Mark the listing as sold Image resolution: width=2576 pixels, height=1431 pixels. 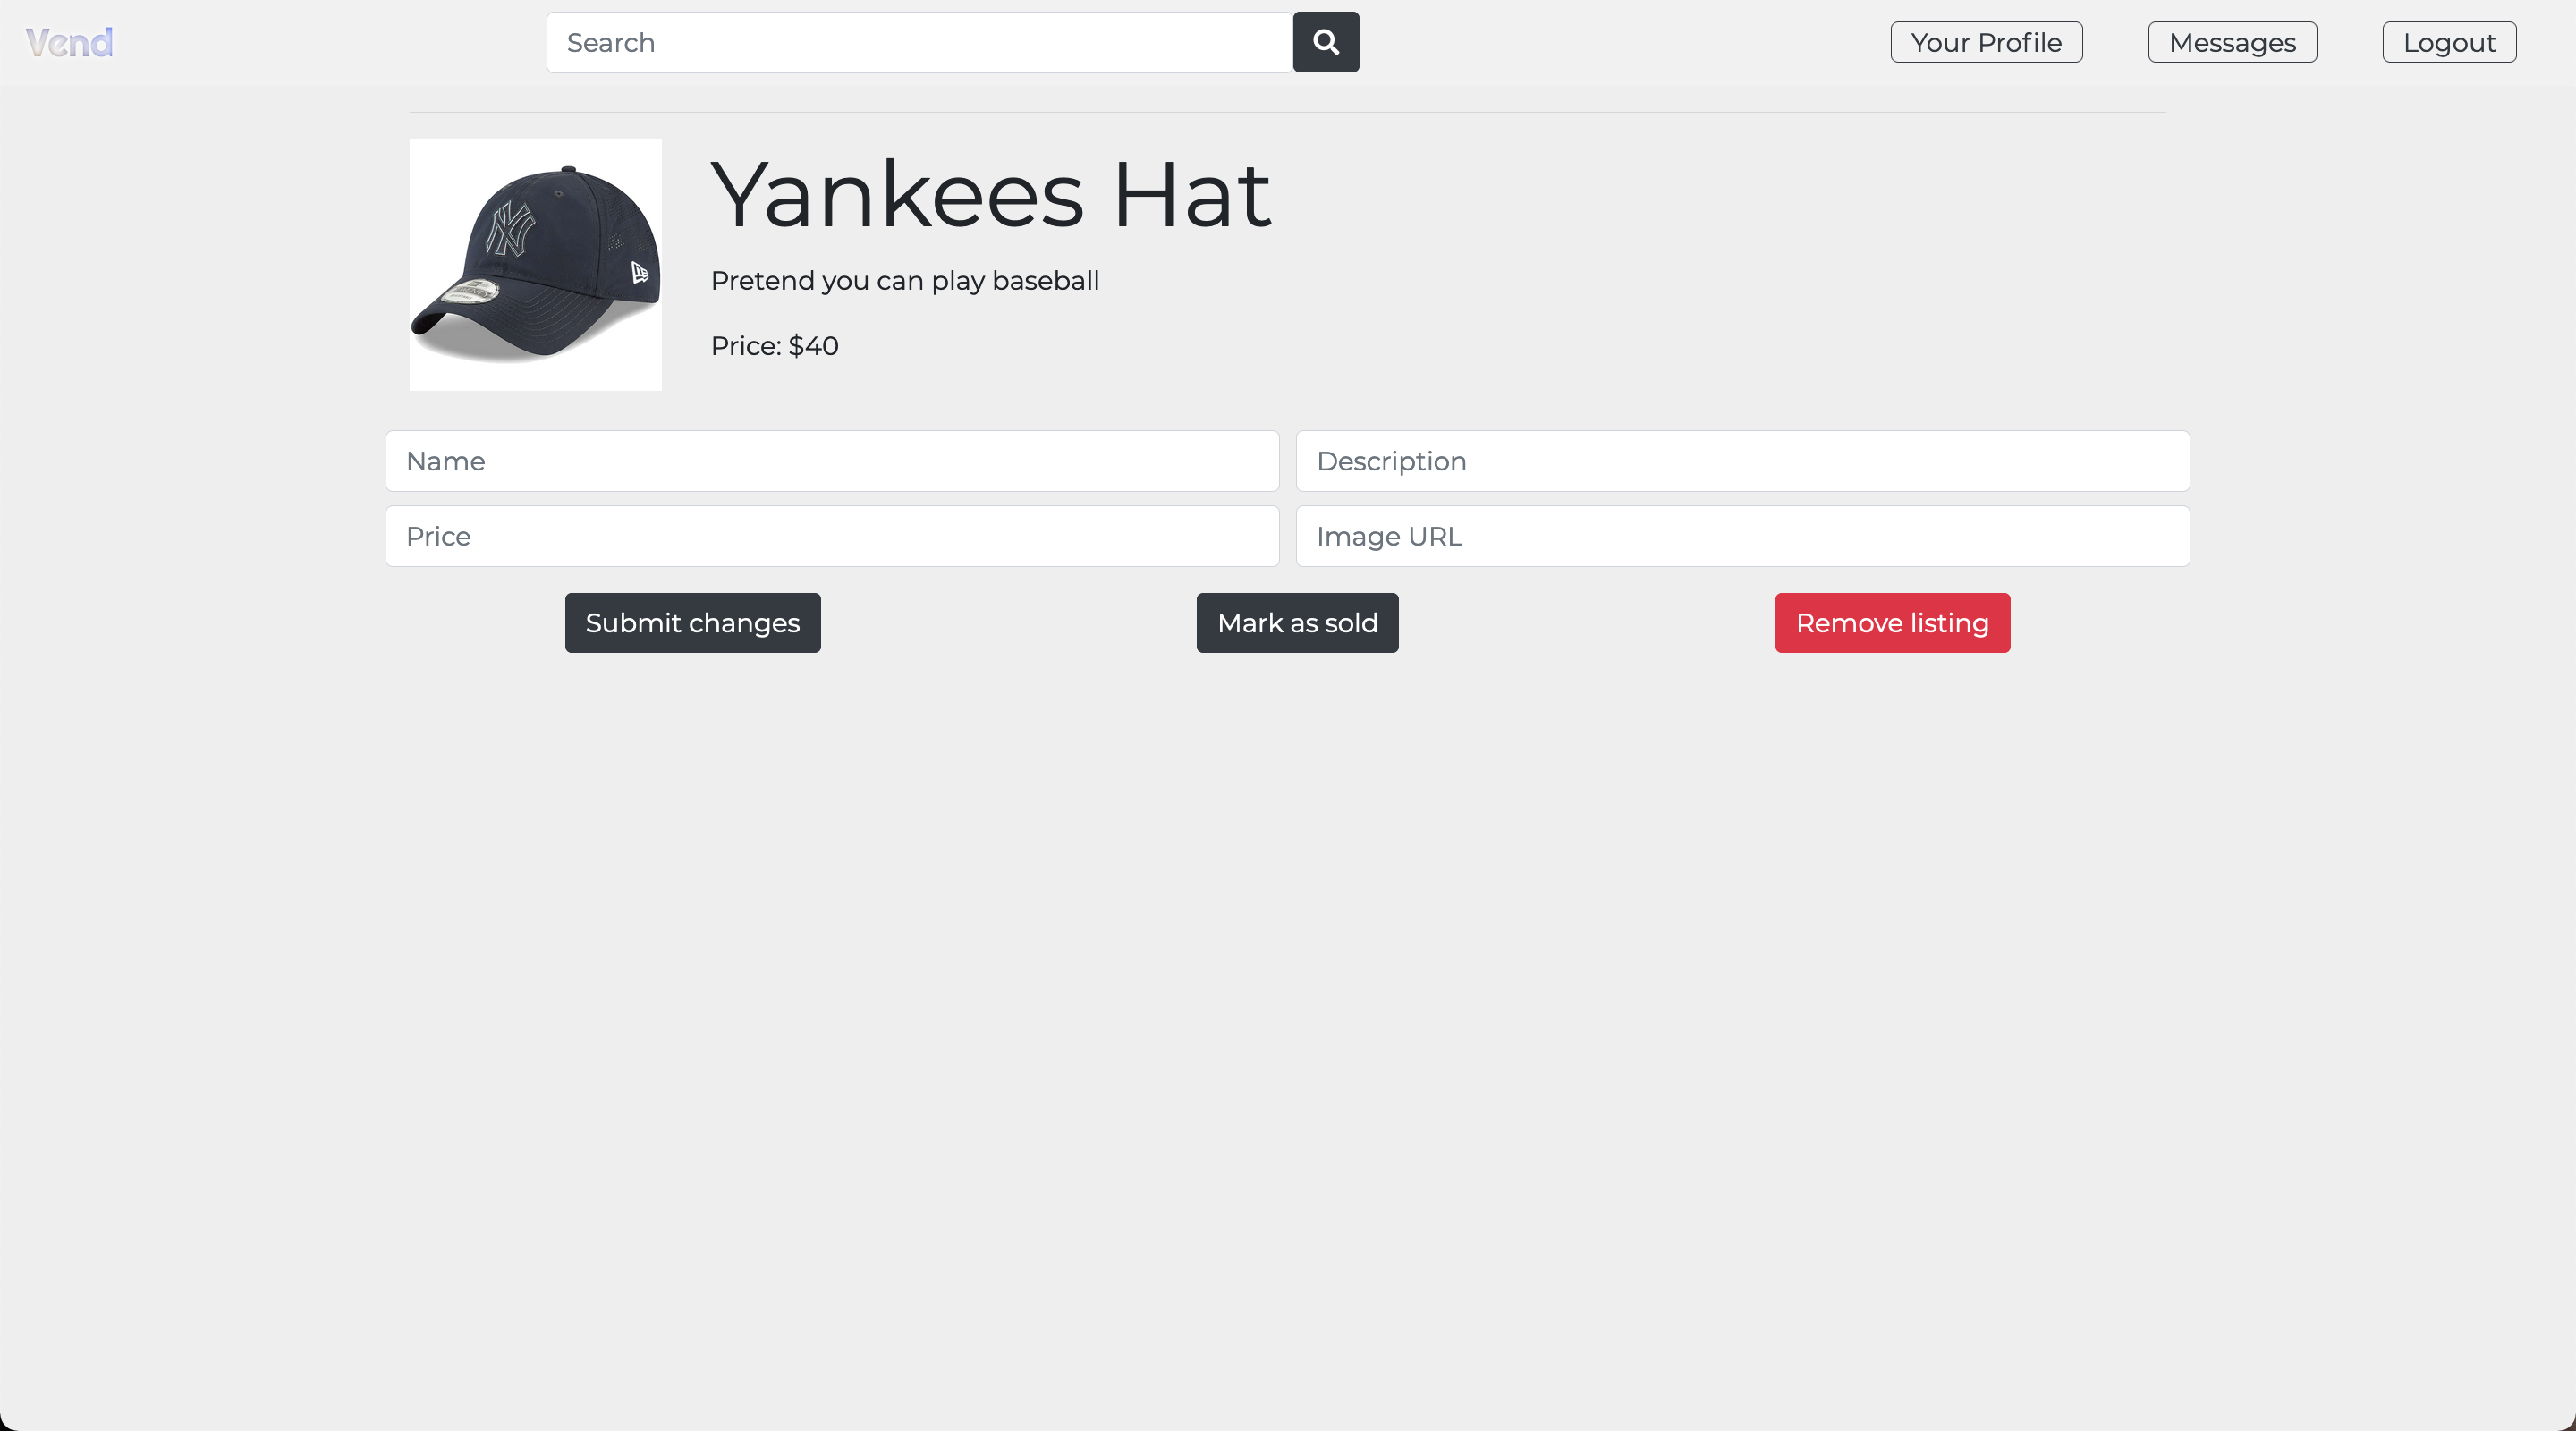click(x=1297, y=623)
